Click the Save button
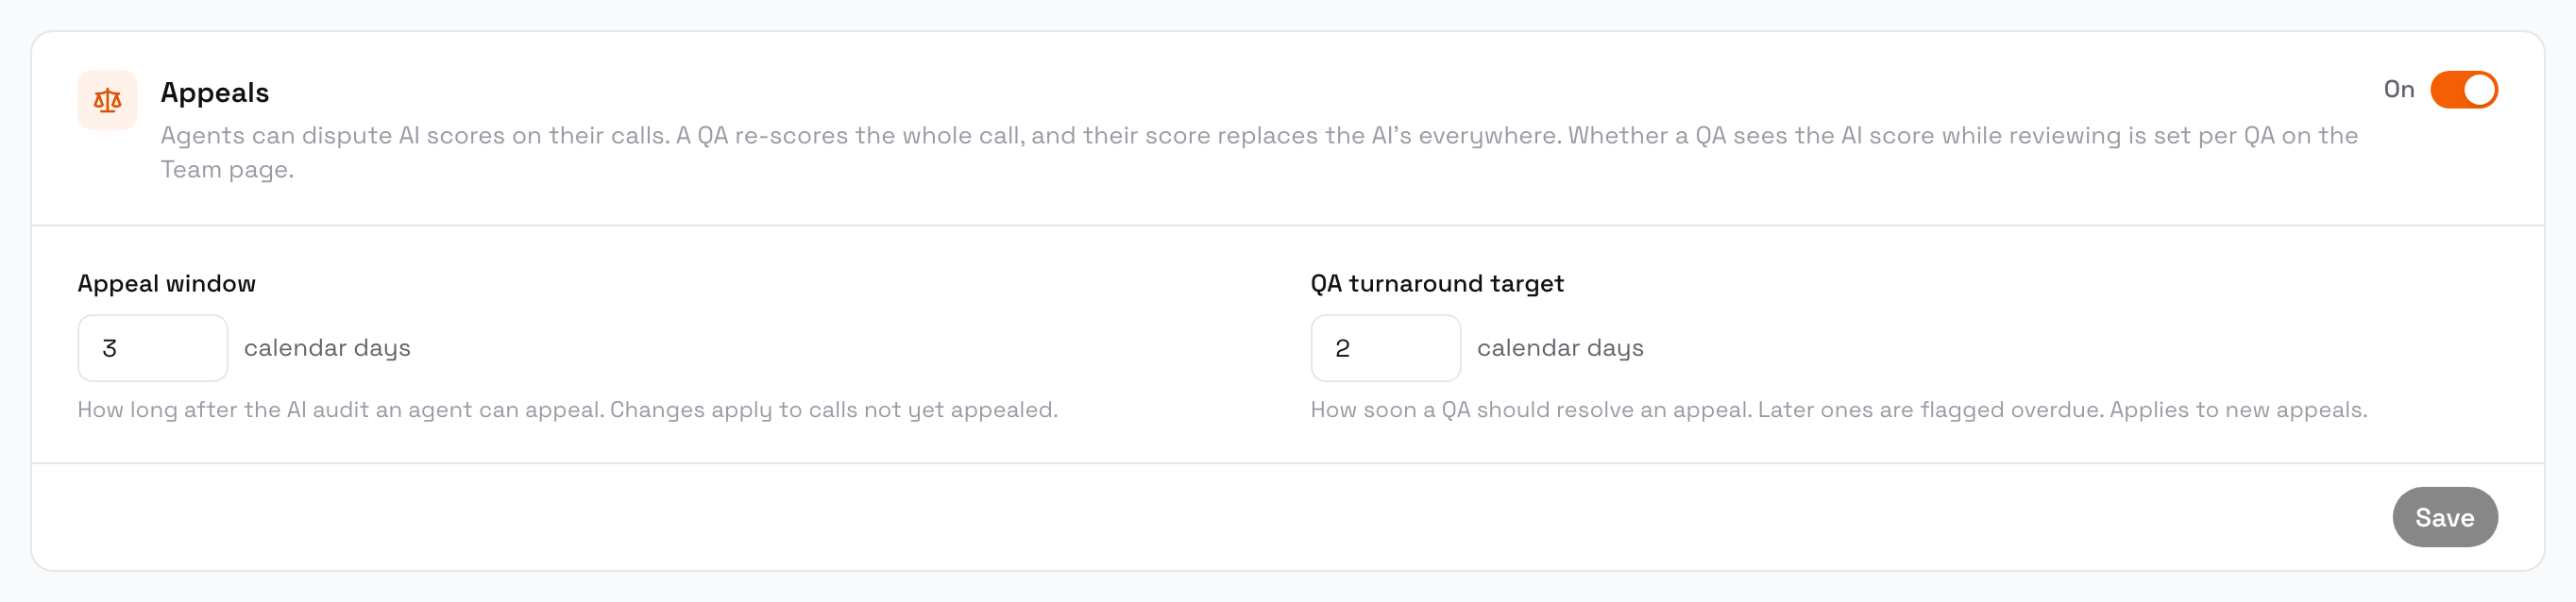This screenshot has height=602, width=2576. coord(2445,517)
